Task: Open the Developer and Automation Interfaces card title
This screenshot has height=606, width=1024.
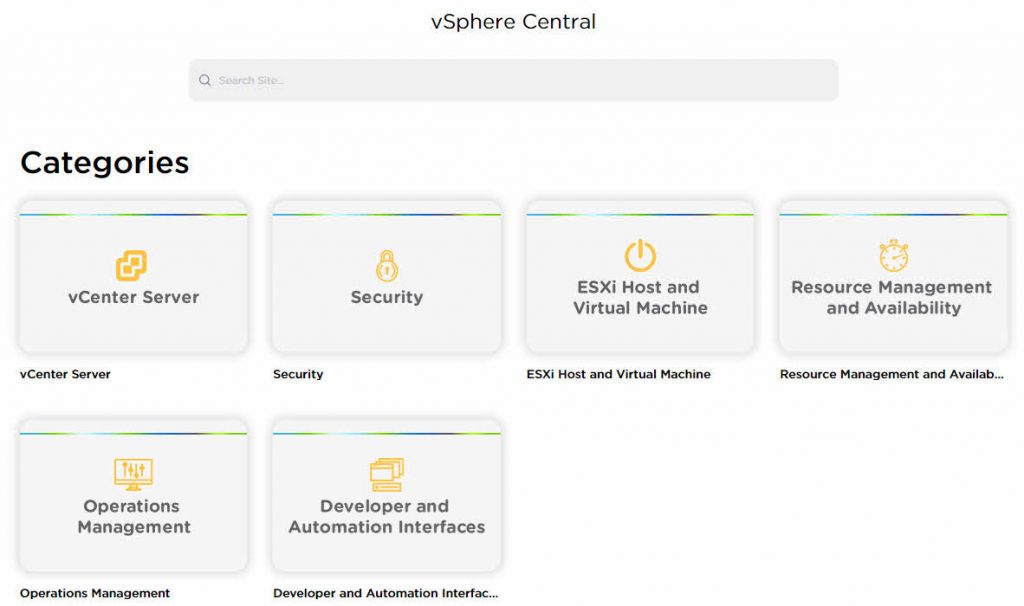Action: click(x=387, y=516)
